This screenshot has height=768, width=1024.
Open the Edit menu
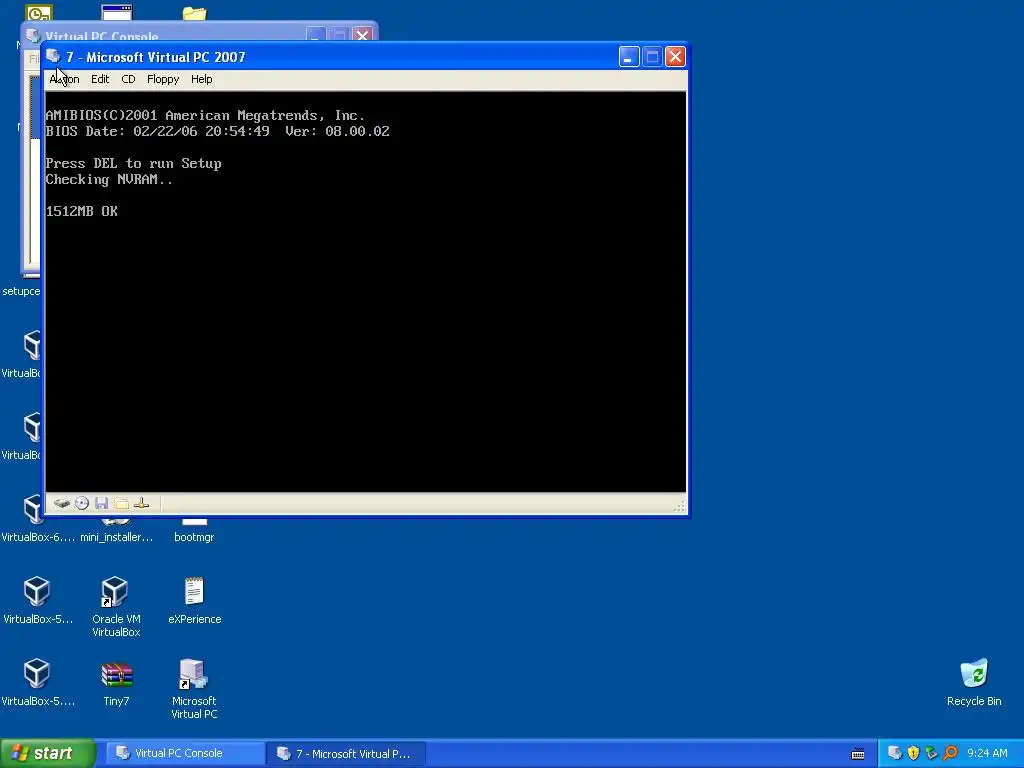tap(100, 79)
